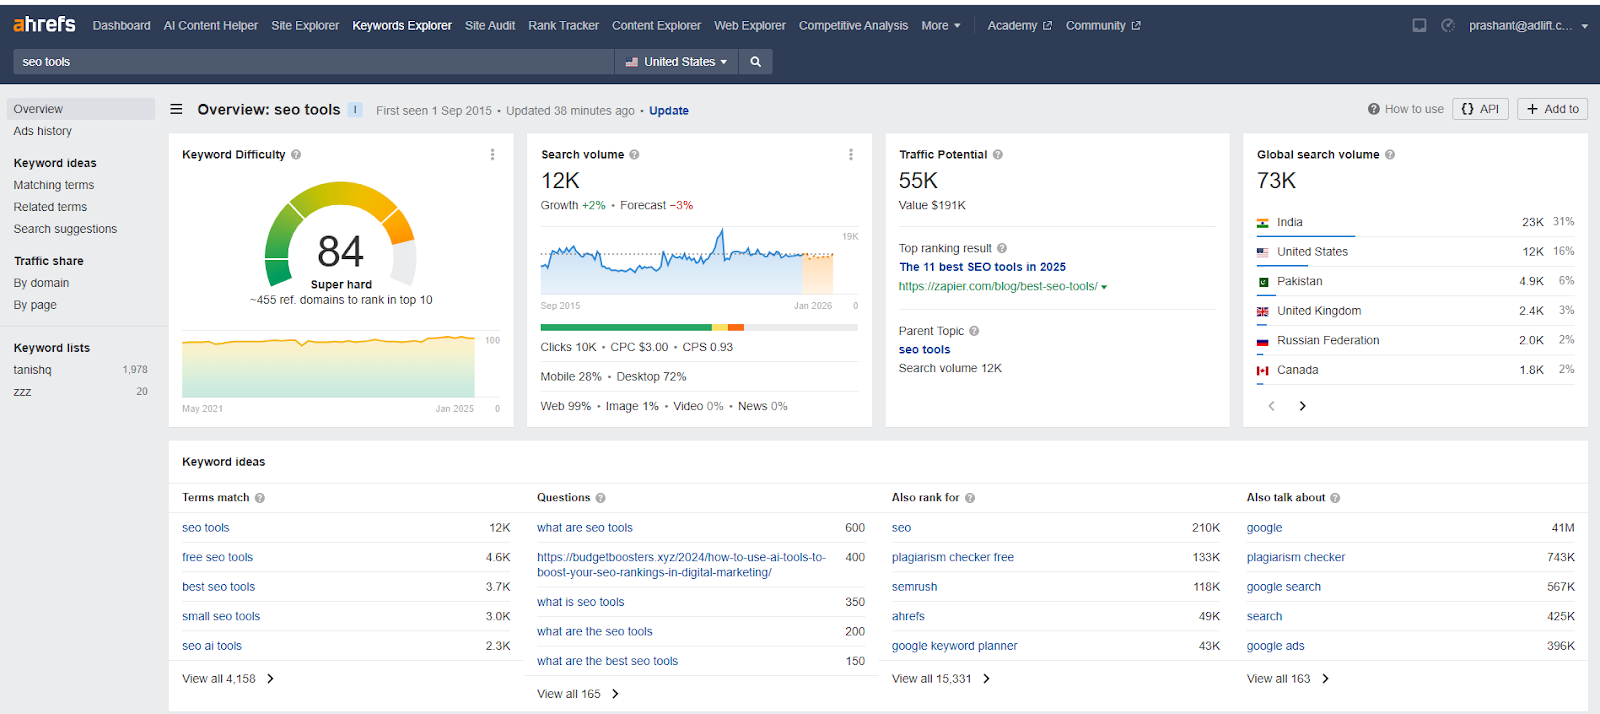Open Search volume card options menu
The width and height of the screenshot is (1600, 714).
point(851,155)
